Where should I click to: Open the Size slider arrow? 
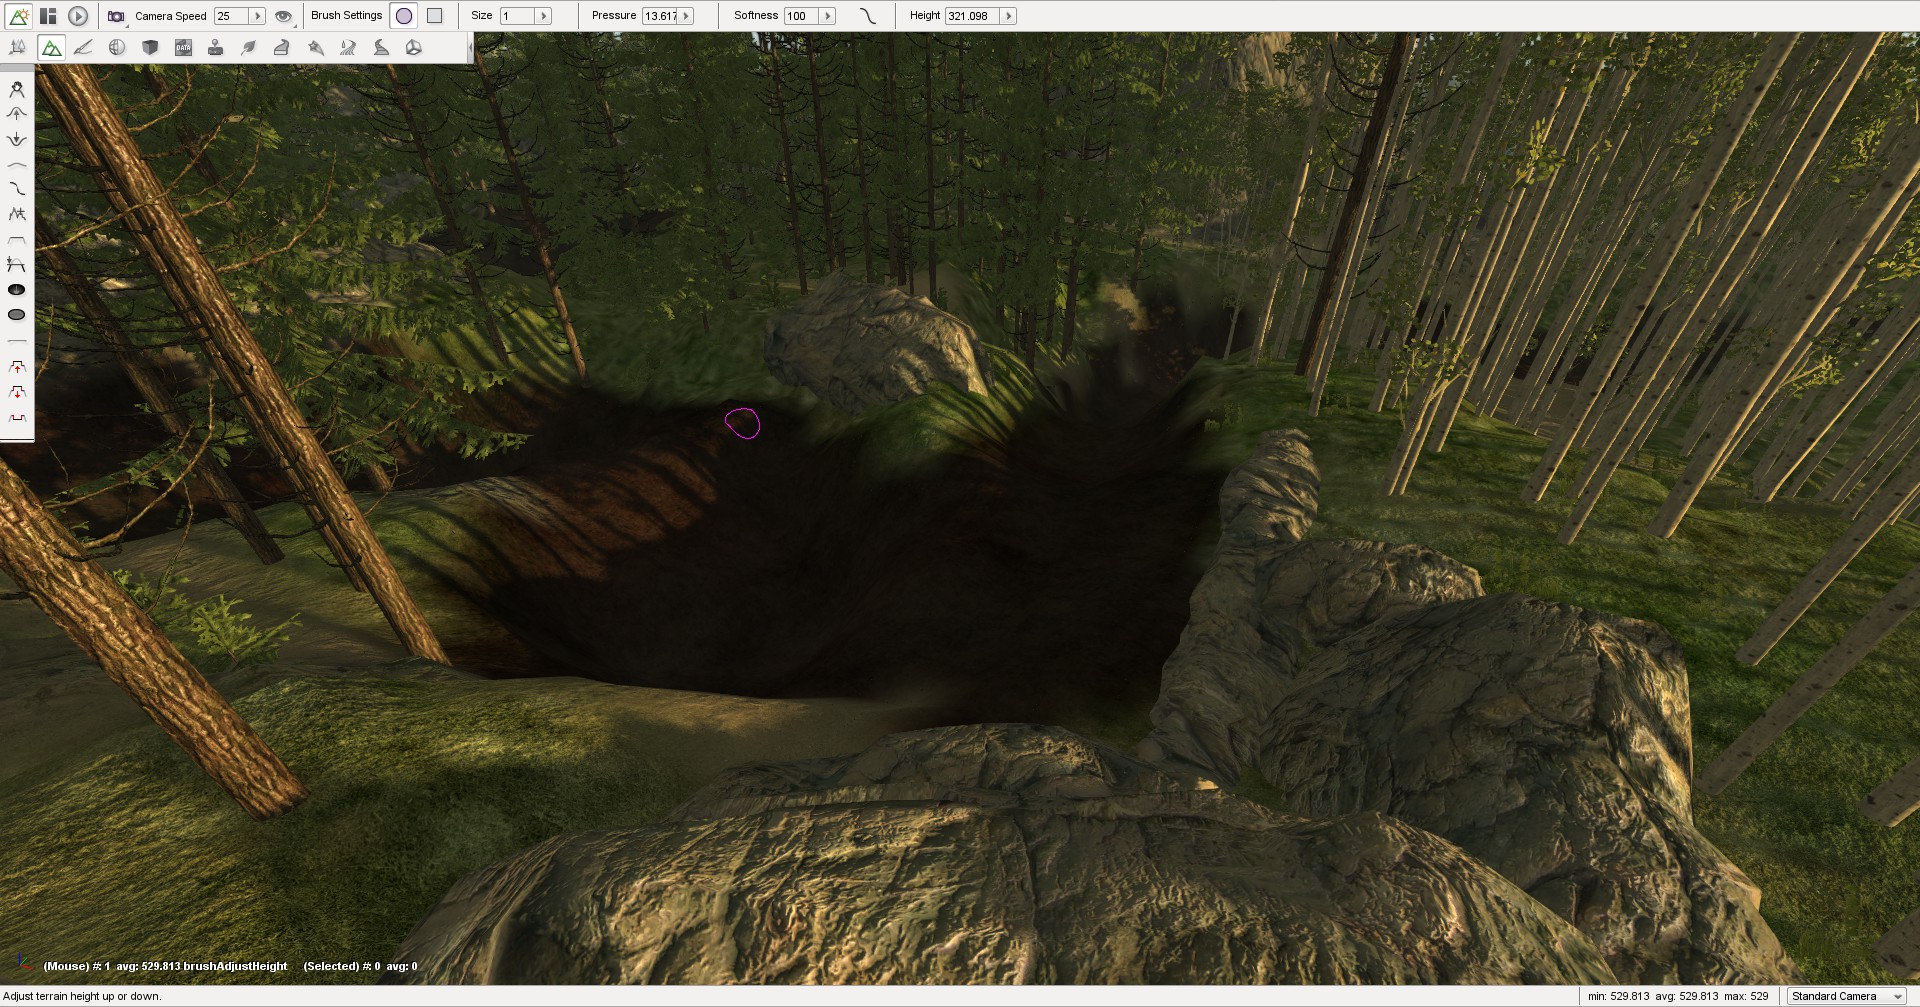click(544, 16)
